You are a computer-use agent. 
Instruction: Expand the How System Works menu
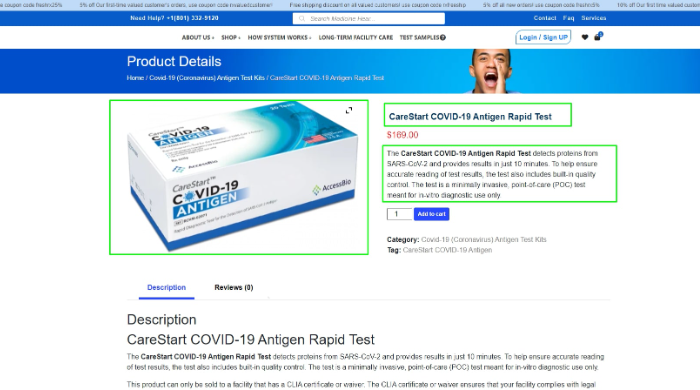[279, 37]
